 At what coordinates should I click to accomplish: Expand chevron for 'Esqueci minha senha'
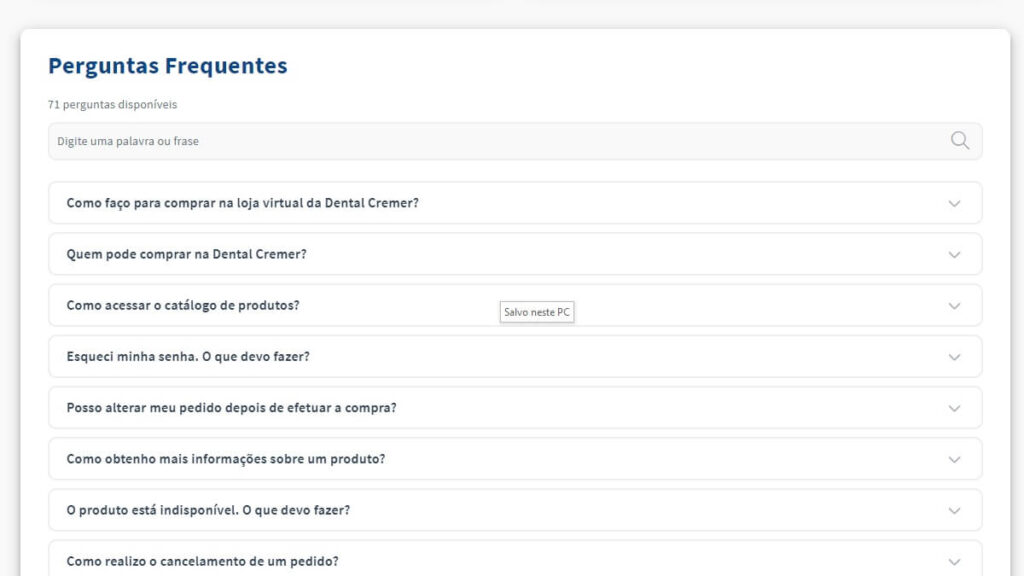[x=954, y=357]
